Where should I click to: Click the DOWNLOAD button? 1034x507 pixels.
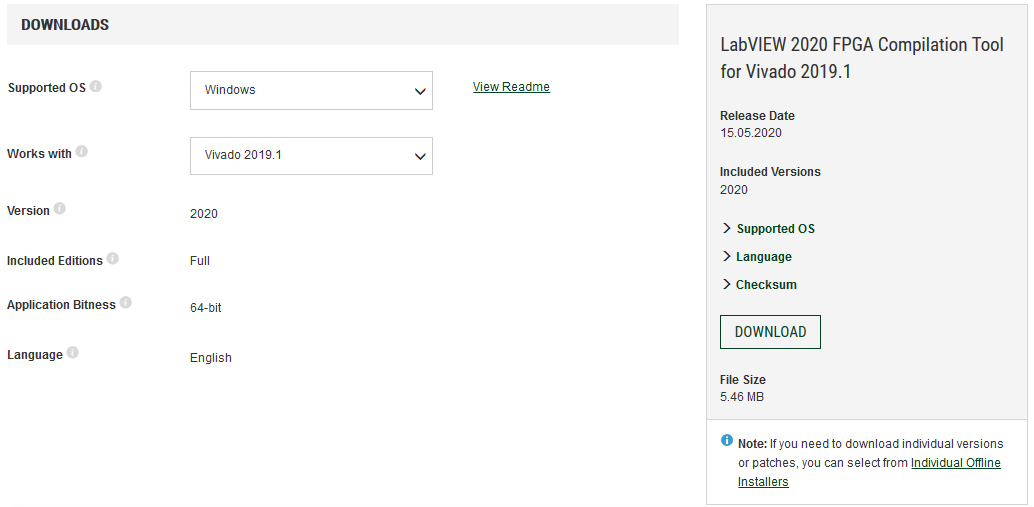click(770, 332)
